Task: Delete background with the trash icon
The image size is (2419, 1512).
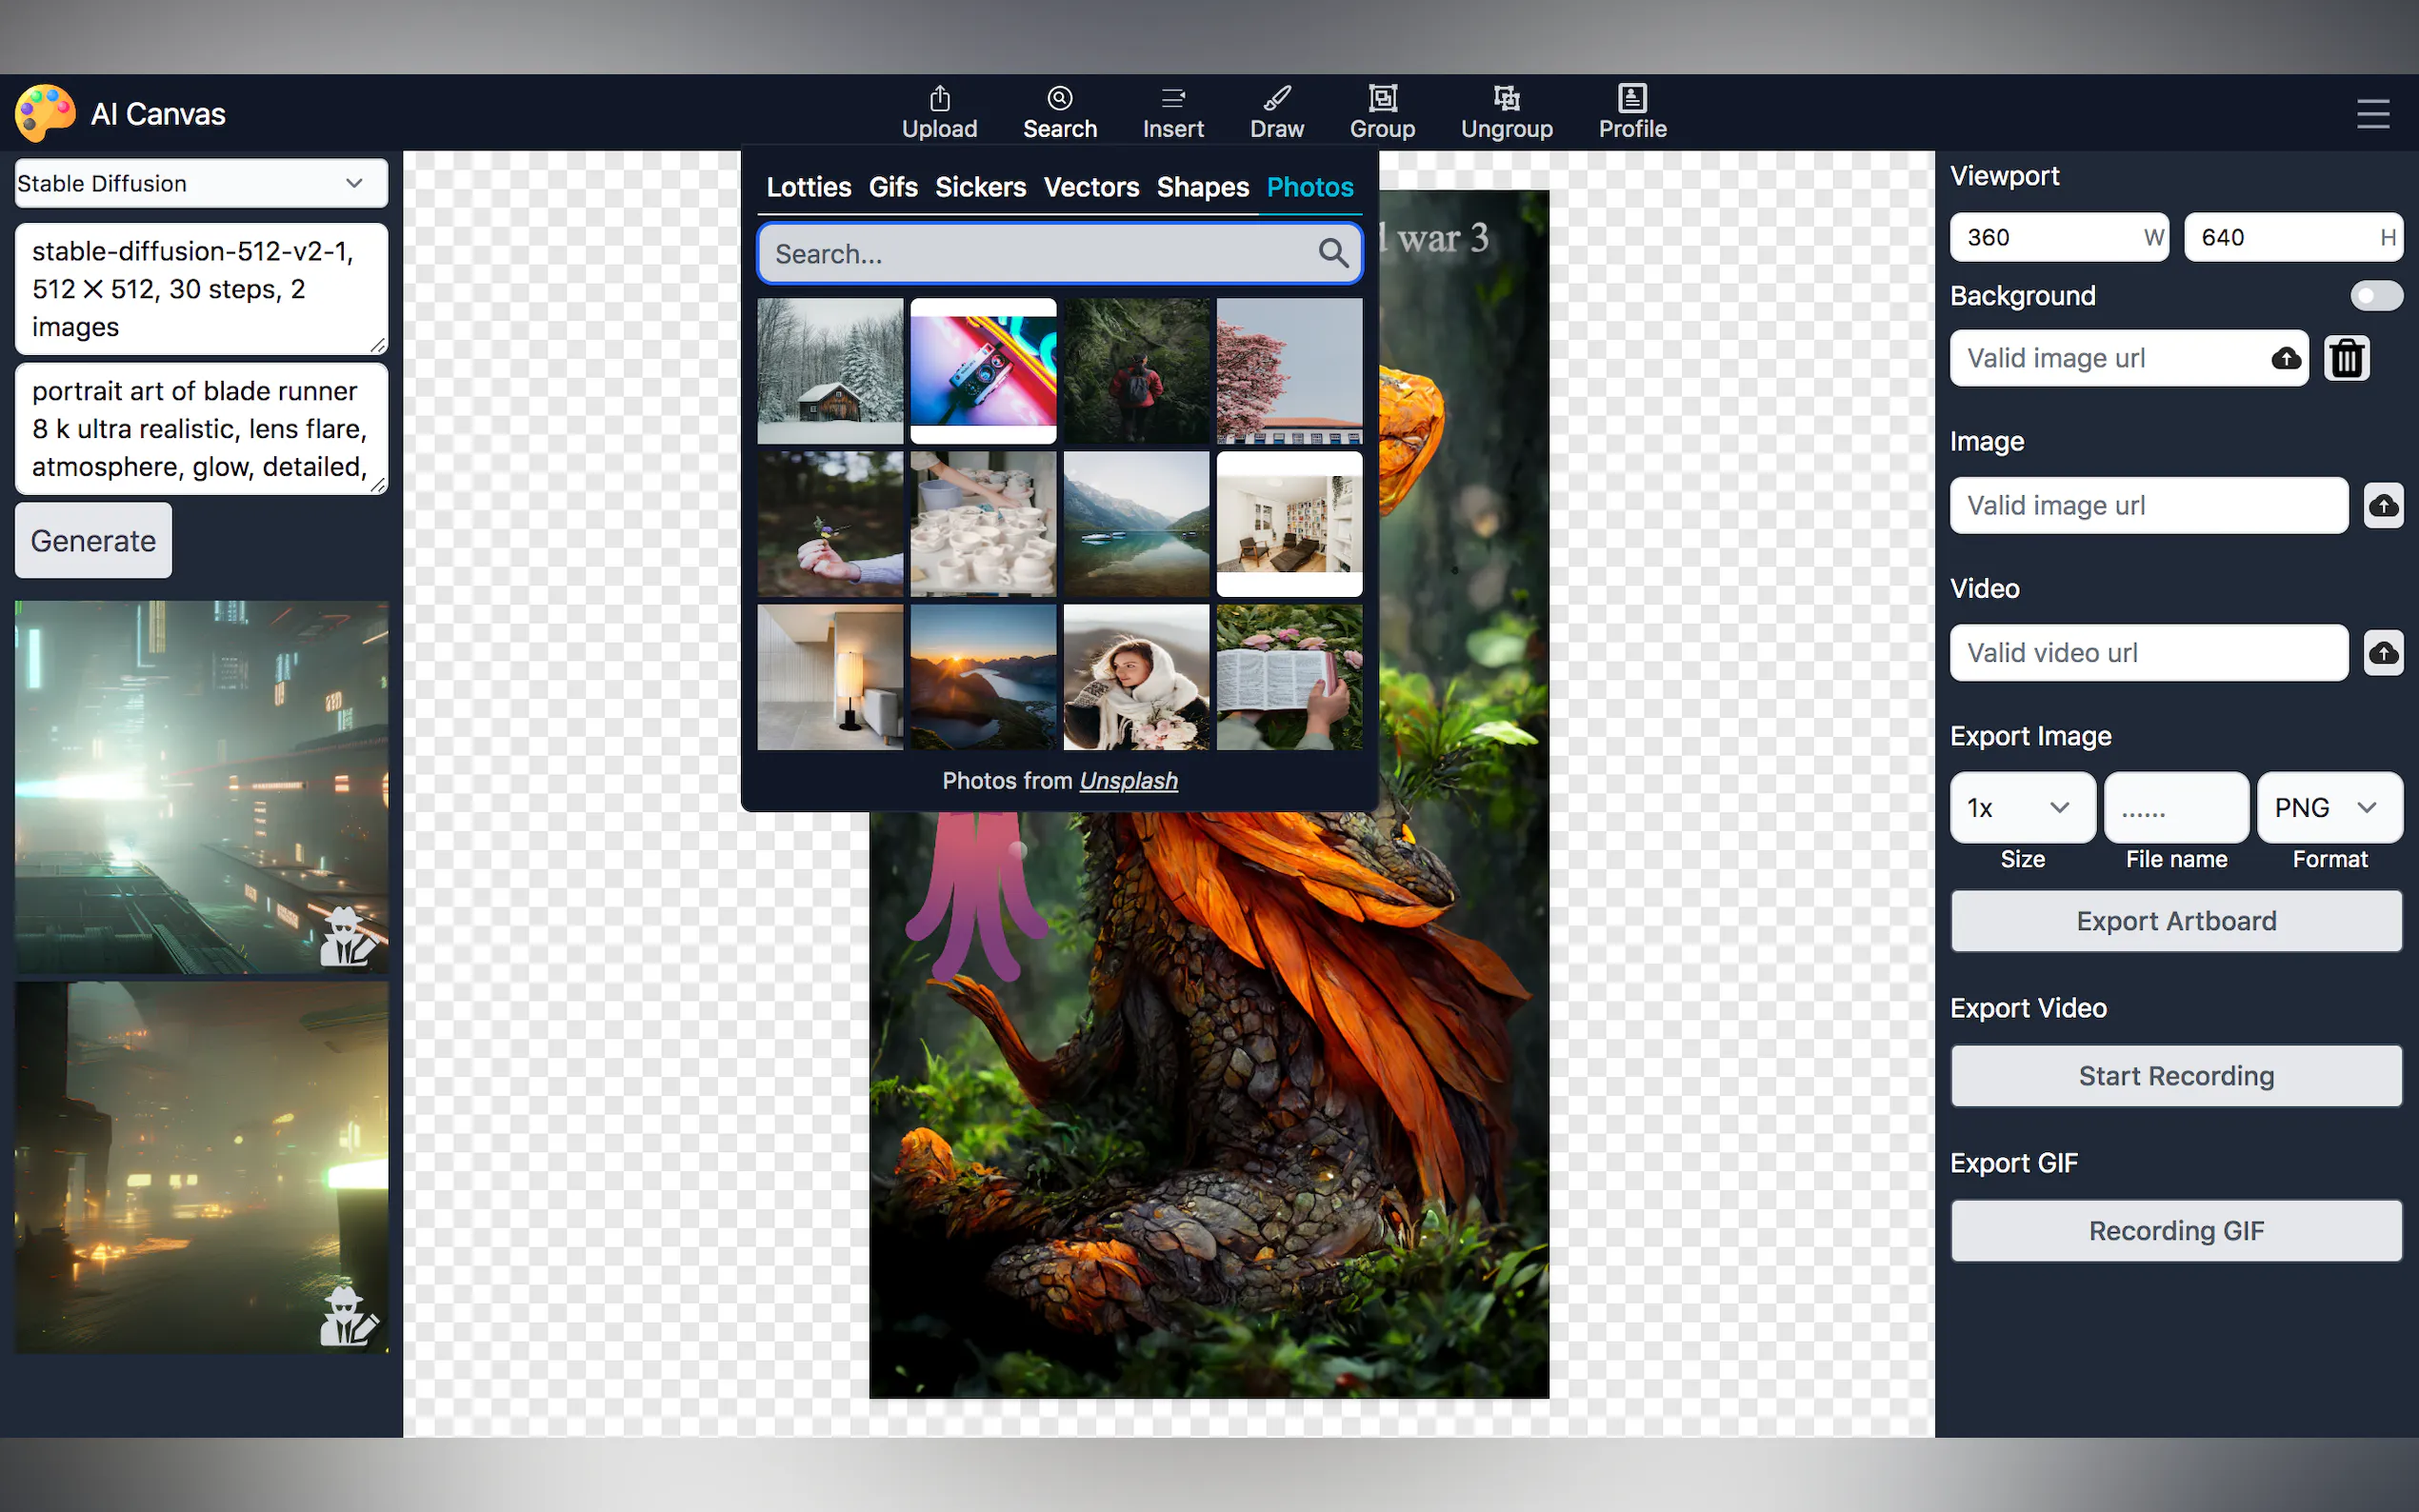Action: [x=2346, y=358]
